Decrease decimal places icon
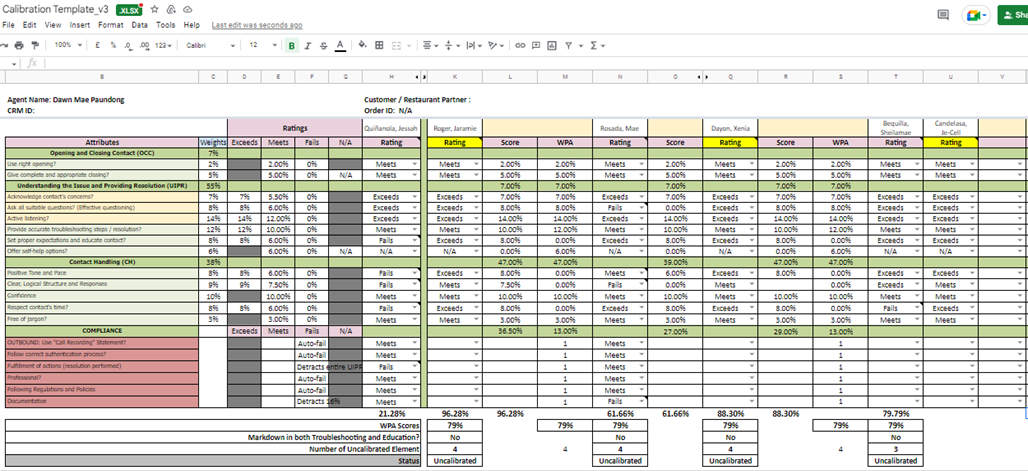Screen dimensions: 1028x471 [128, 45]
